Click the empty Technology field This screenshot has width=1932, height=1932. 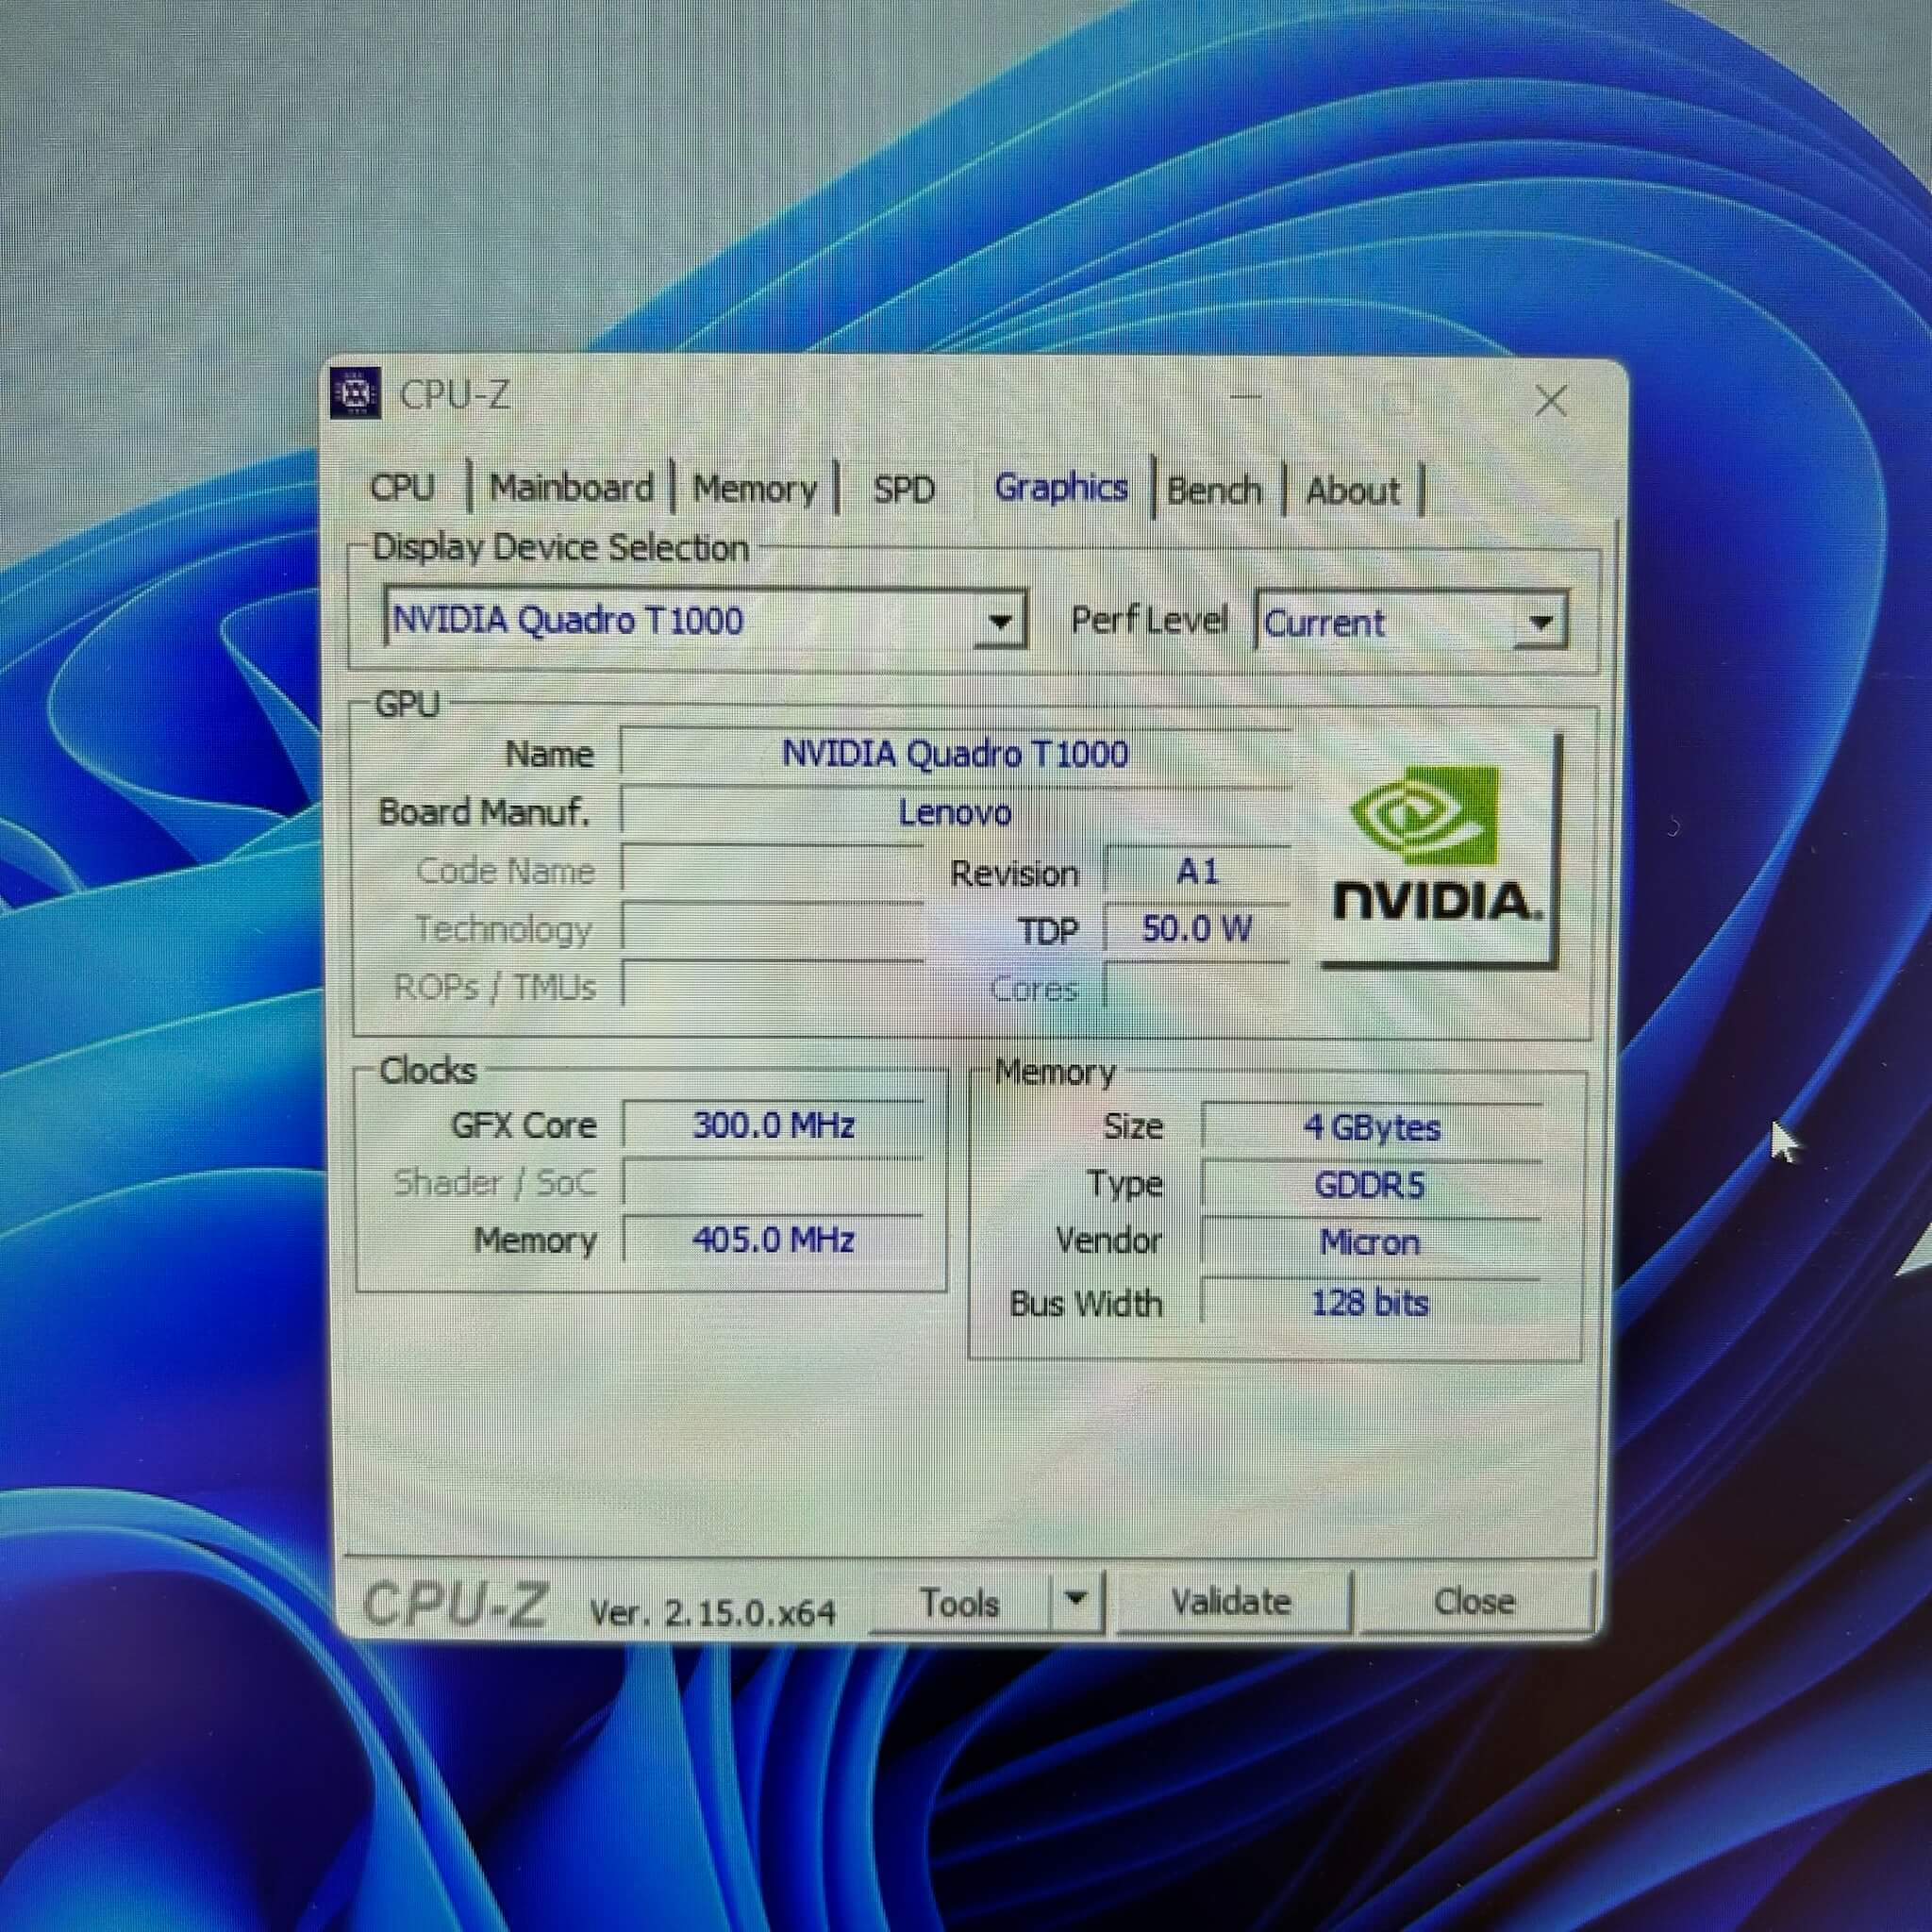(772, 927)
